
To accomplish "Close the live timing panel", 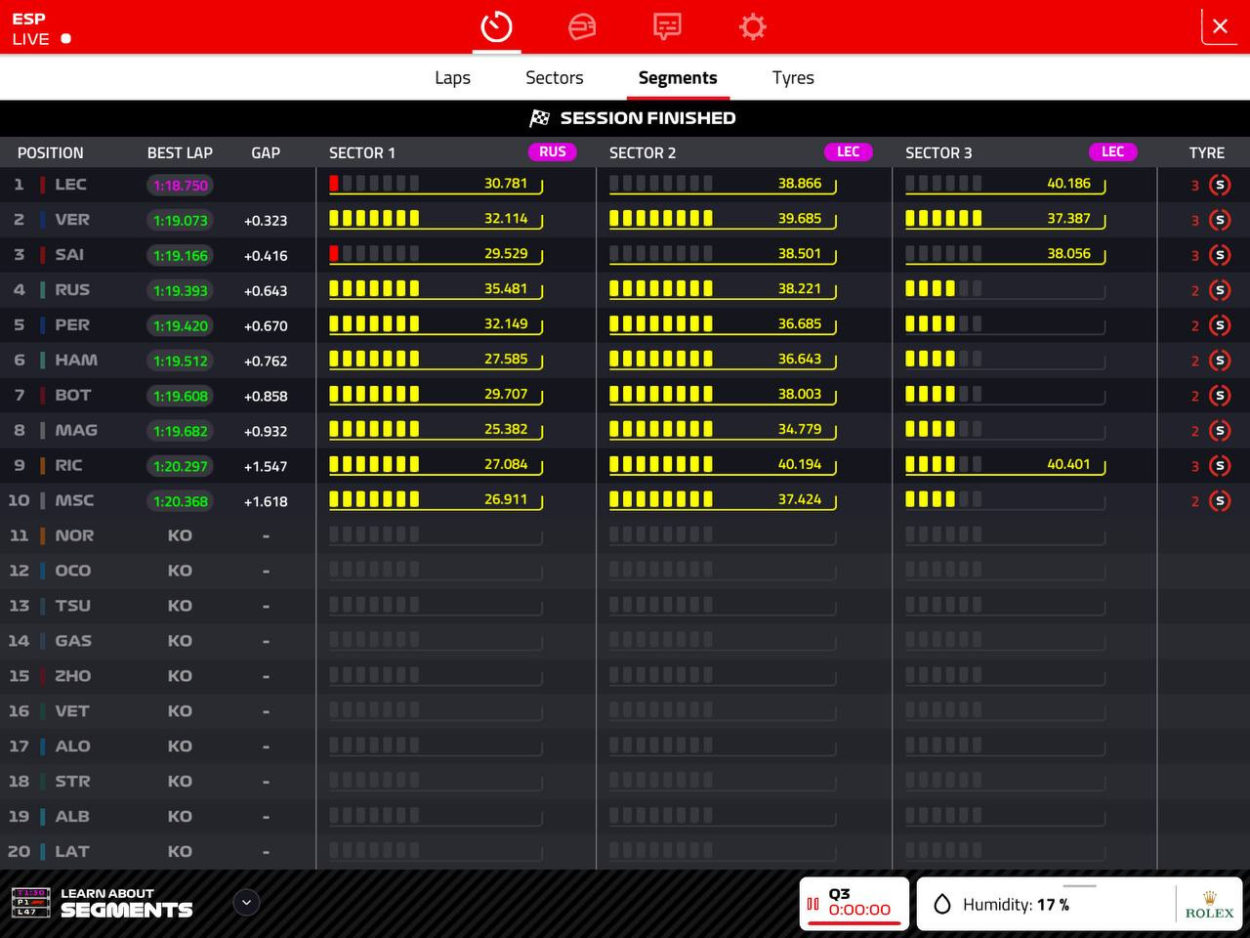I will coord(1220,27).
